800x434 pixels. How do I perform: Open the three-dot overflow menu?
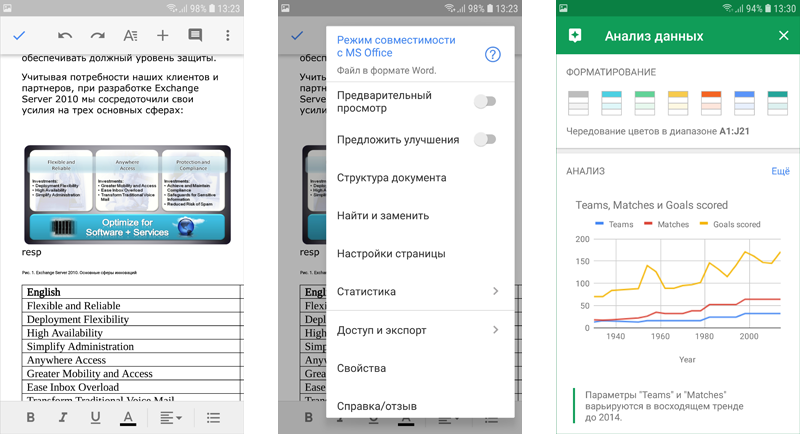point(228,35)
